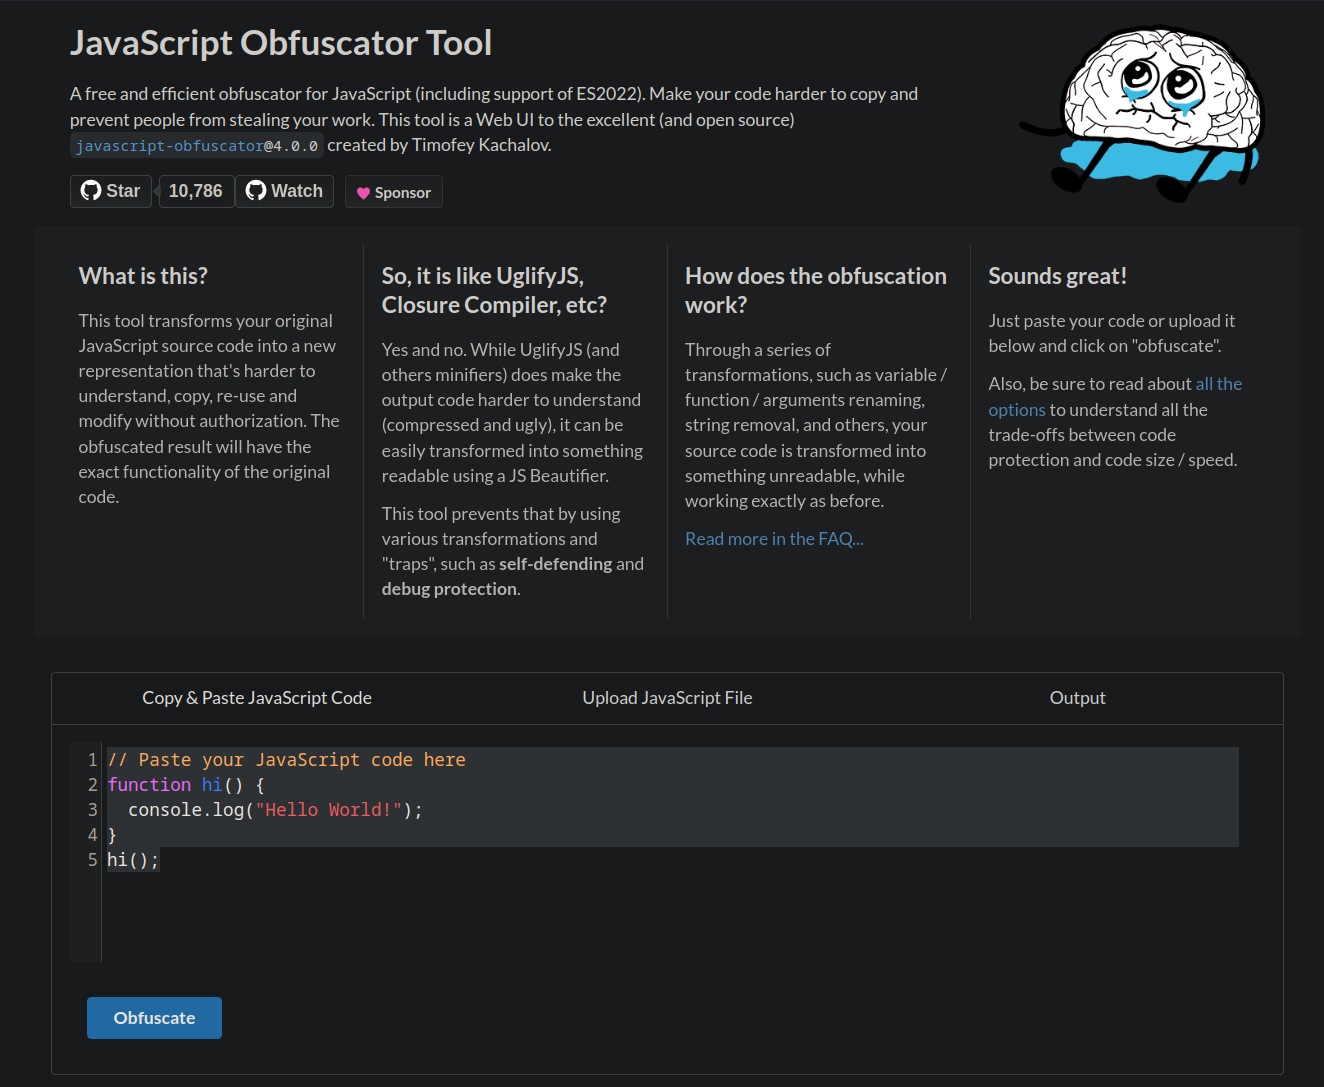Viewport: 1324px width, 1087px height.
Task: Click line number 3 in the editor gutter
Action: tap(92, 810)
